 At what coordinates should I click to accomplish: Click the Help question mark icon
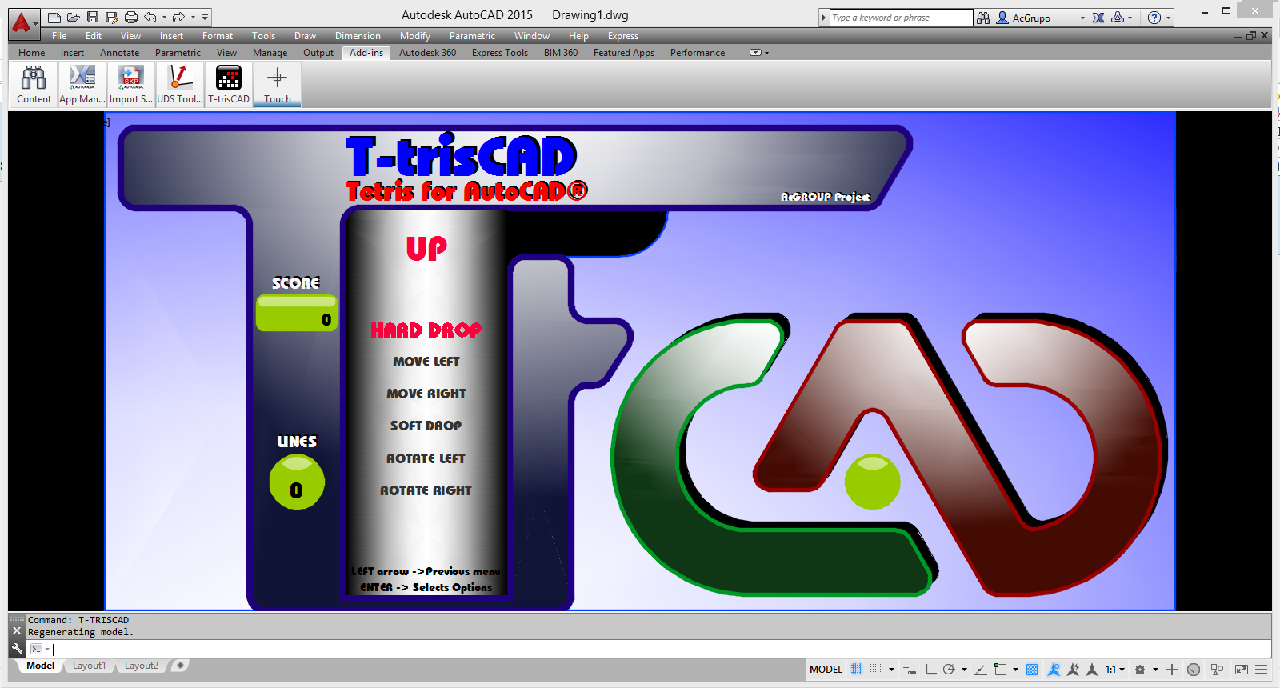click(1154, 18)
